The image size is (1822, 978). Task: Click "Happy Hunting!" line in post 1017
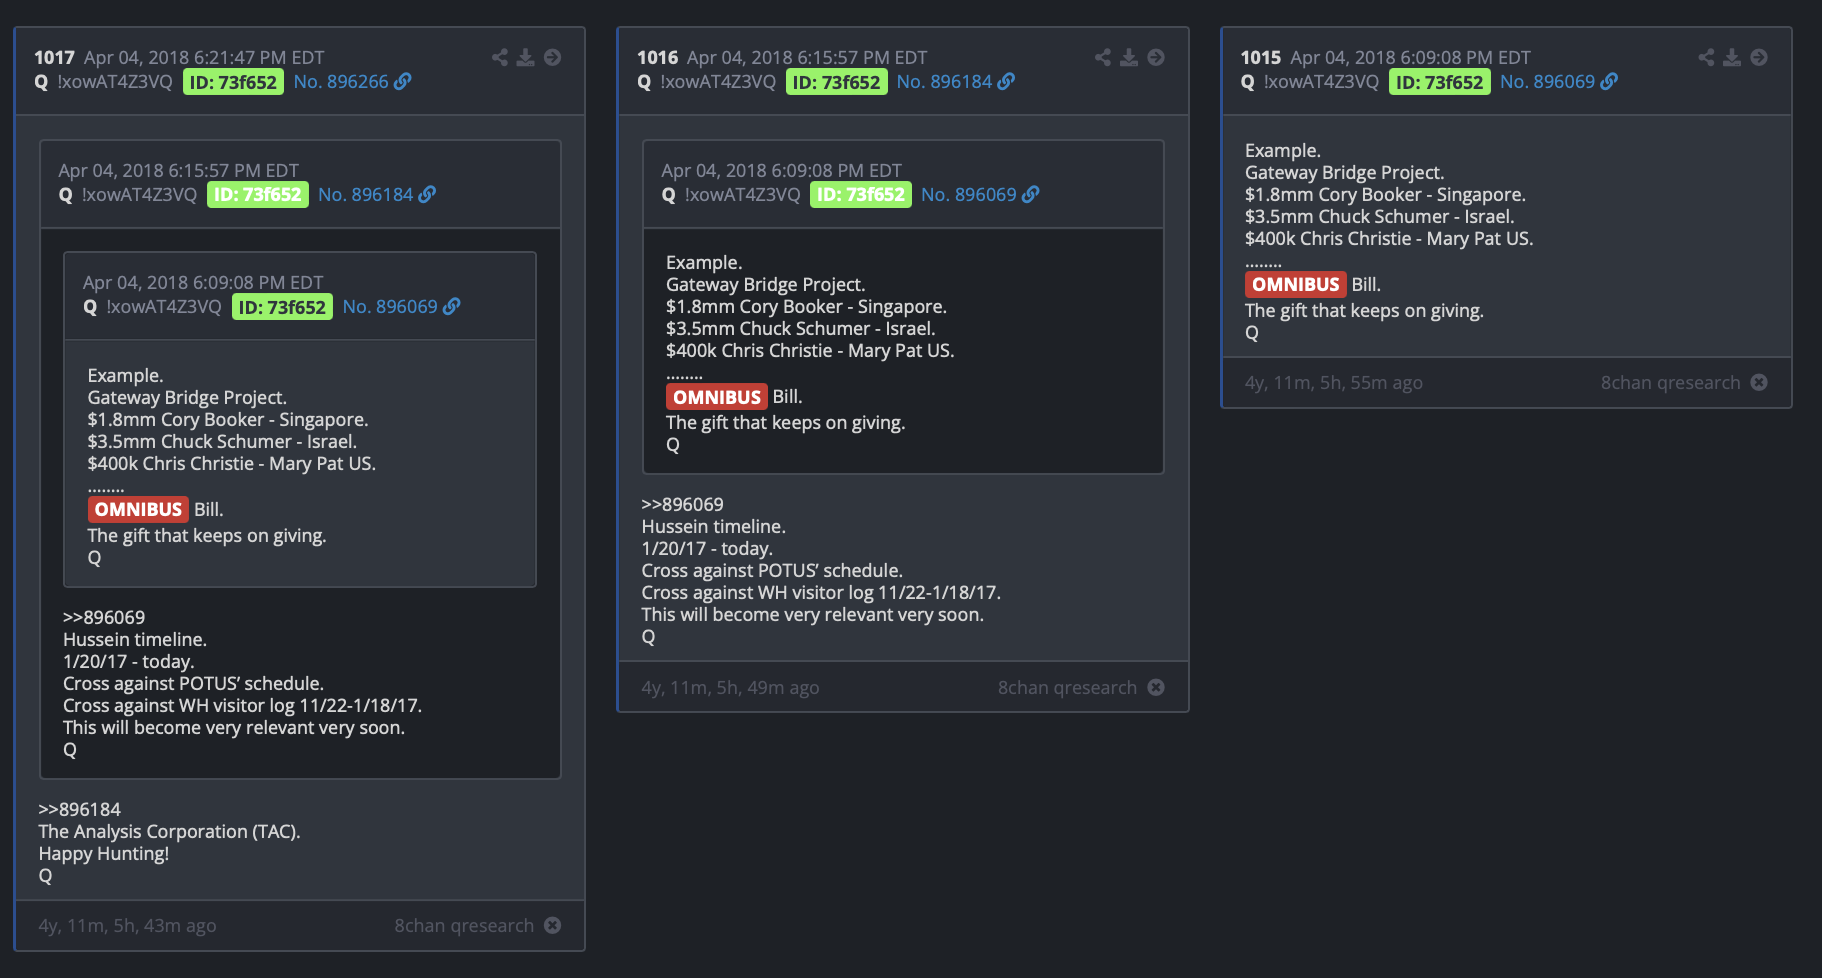coord(104,853)
